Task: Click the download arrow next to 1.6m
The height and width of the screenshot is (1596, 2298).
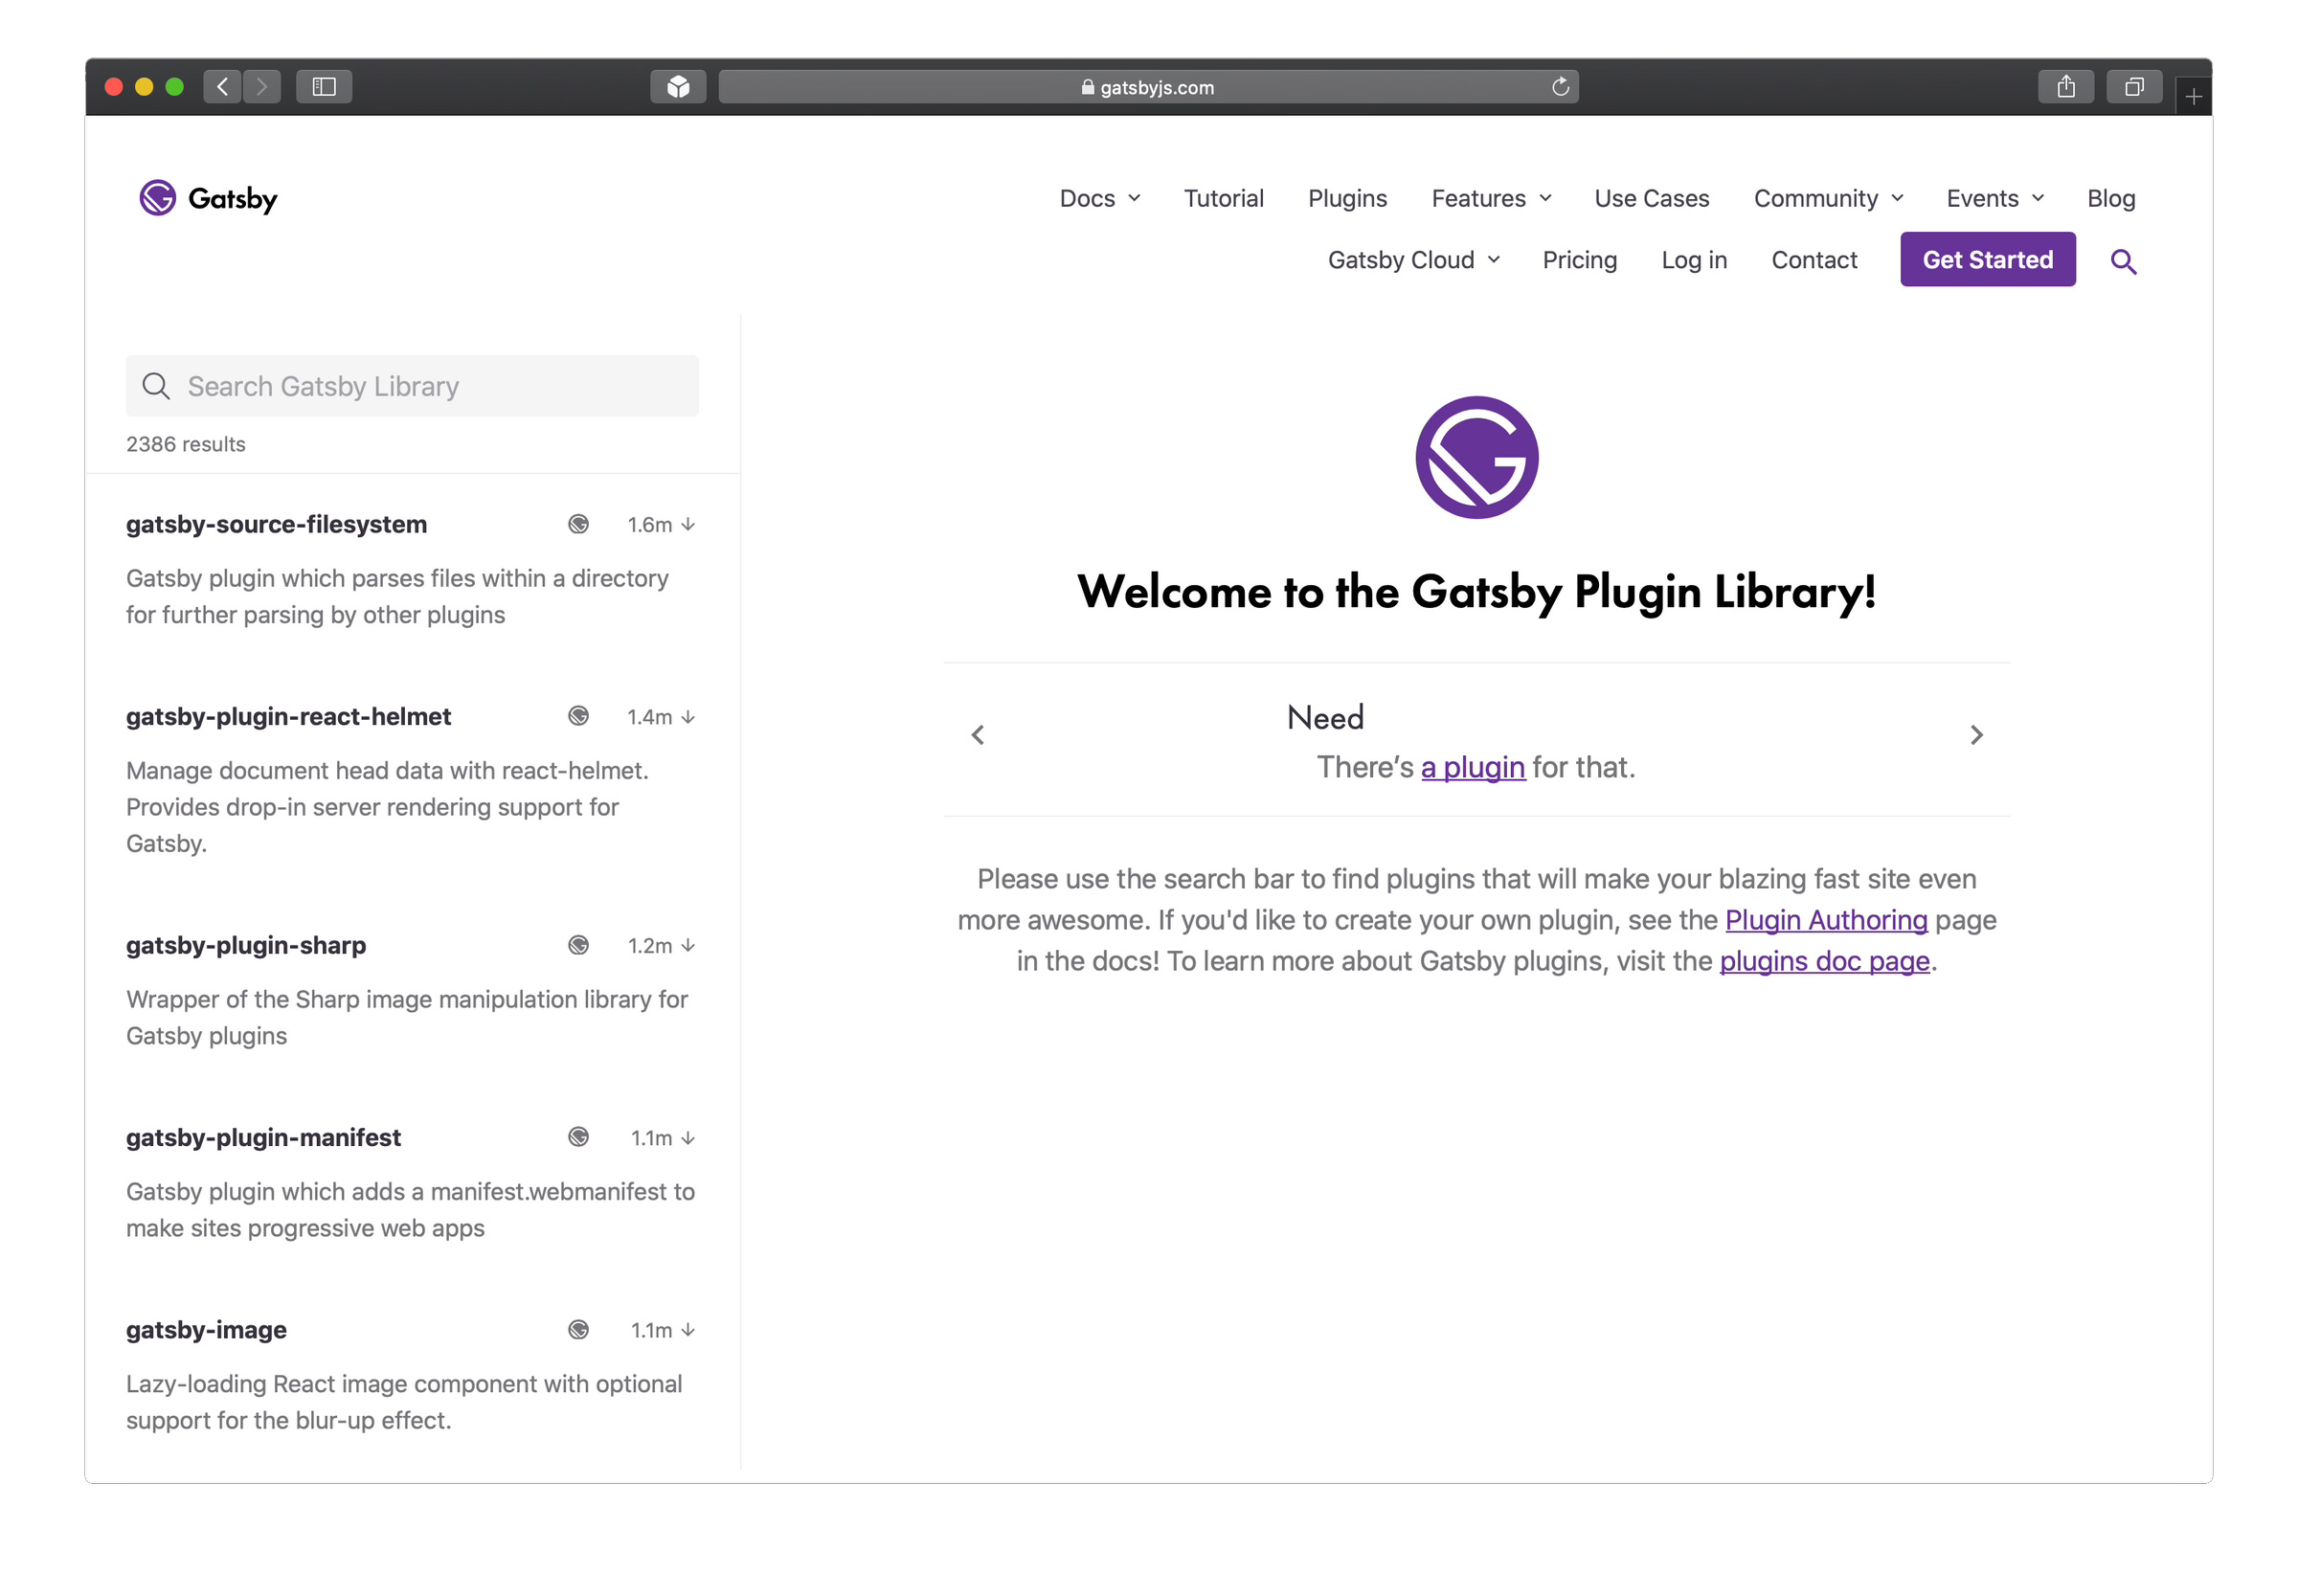Action: pyautogui.click(x=688, y=524)
